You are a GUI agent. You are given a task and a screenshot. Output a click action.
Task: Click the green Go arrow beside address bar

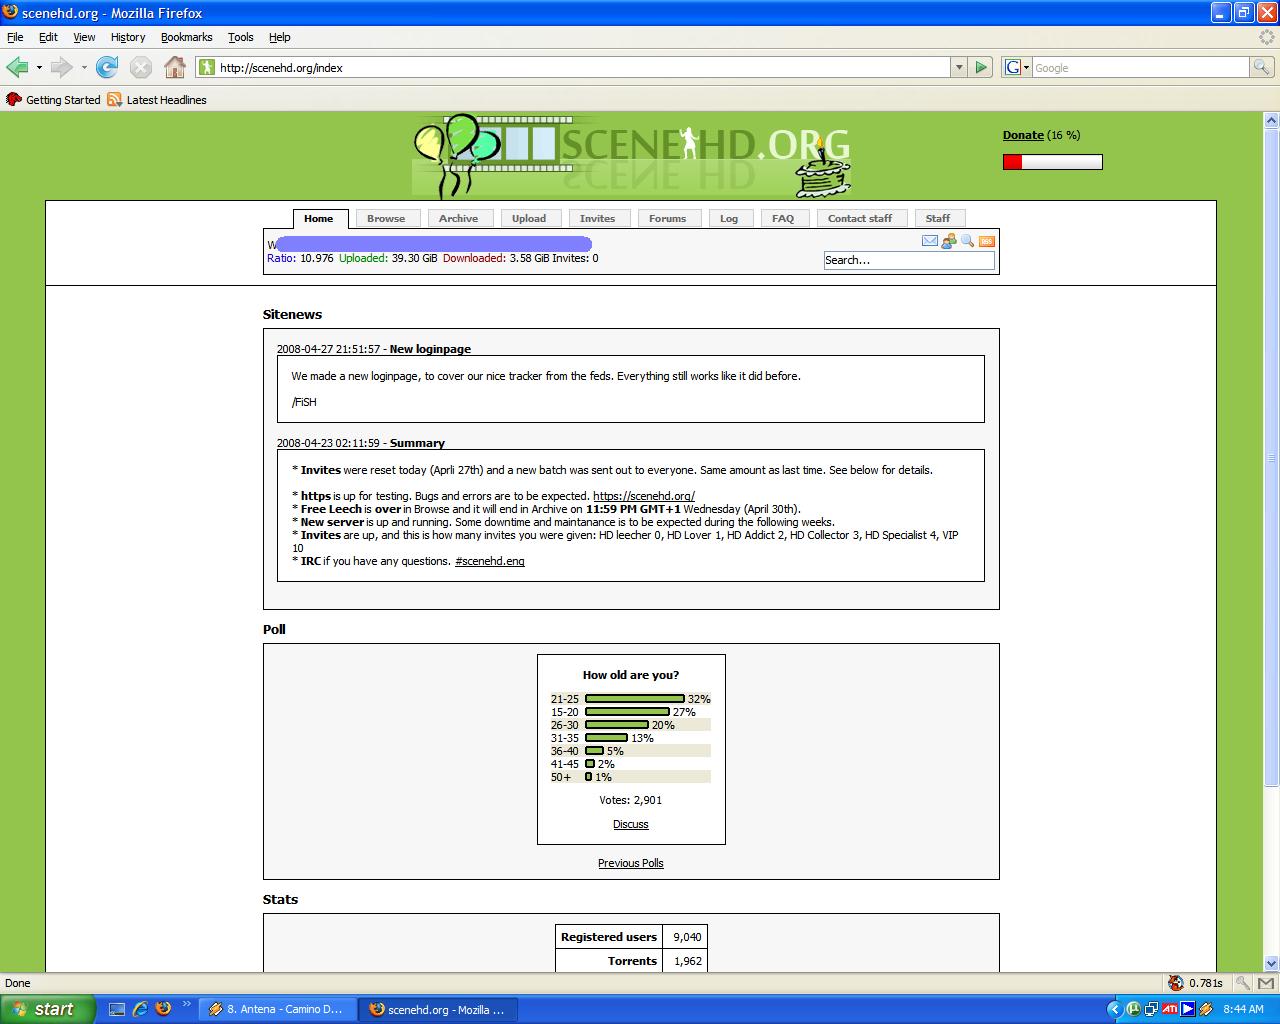tap(981, 67)
